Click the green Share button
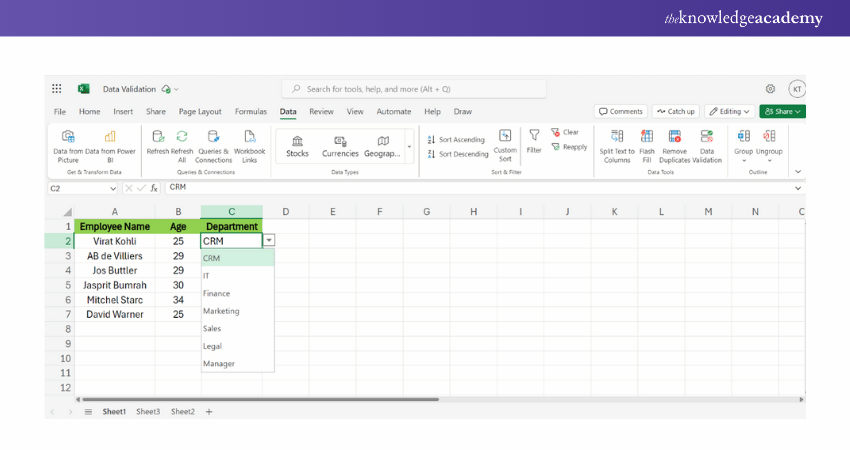Screen dimensions: 850x450 click(x=782, y=111)
